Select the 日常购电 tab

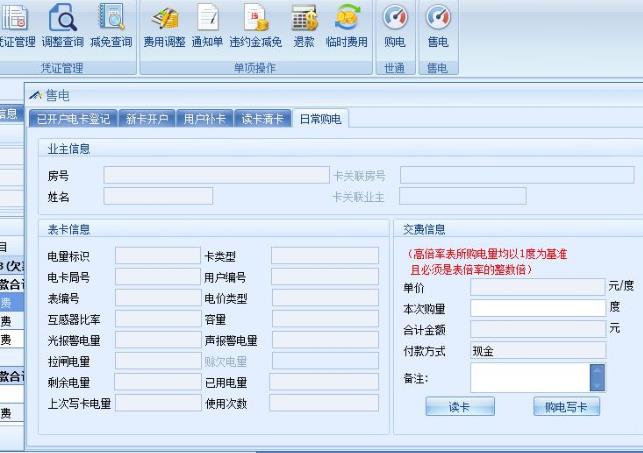[x=321, y=119]
